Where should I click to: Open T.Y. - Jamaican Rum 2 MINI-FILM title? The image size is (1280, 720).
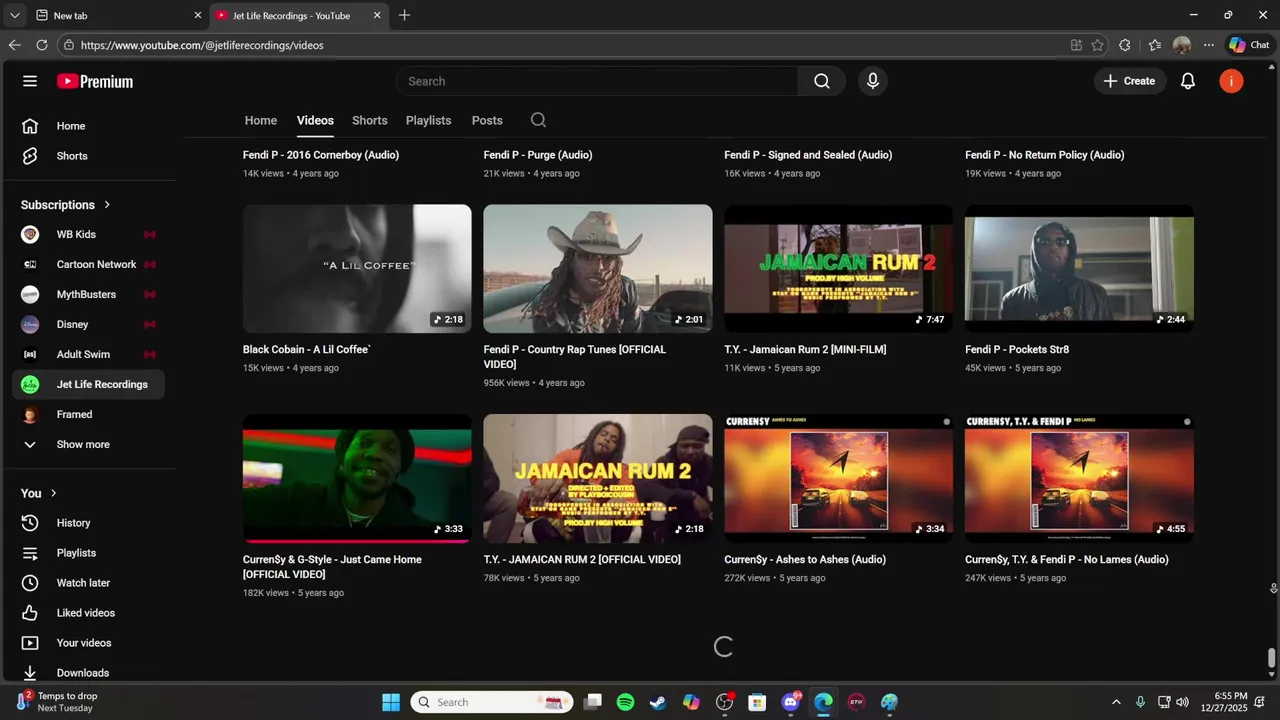point(805,350)
